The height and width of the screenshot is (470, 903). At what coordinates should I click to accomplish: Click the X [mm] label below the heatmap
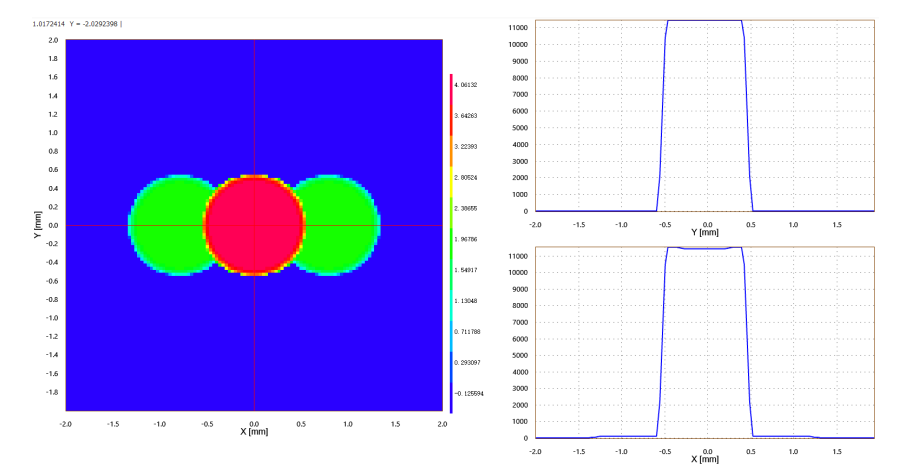pyautogui.click(x=253, y=431)
